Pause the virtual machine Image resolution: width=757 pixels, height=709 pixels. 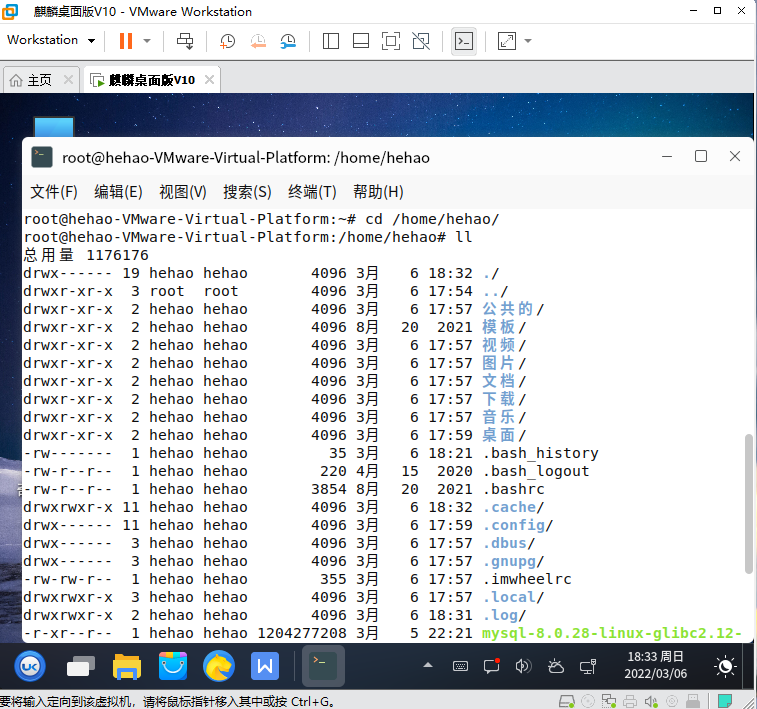[126, 41]
